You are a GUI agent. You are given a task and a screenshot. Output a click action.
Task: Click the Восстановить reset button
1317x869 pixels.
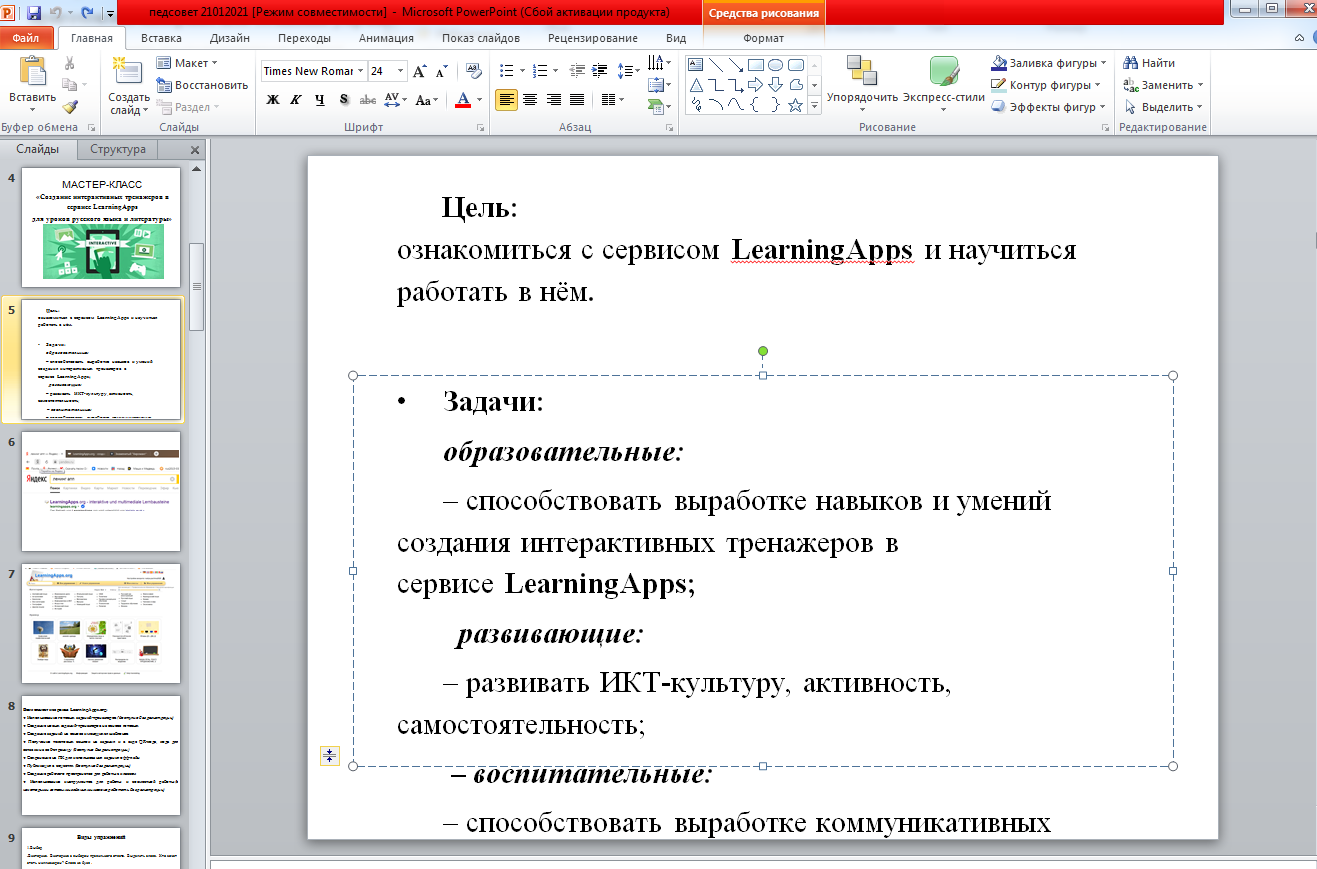click(x=202, y=85)
